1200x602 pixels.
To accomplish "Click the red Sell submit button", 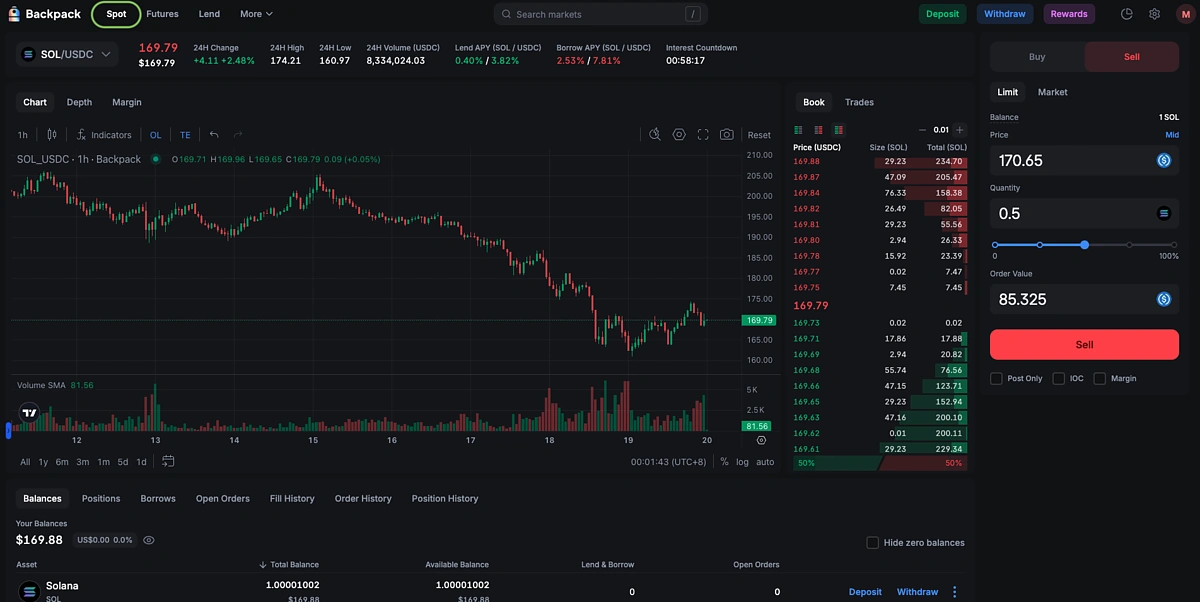I will [1084, 344].
